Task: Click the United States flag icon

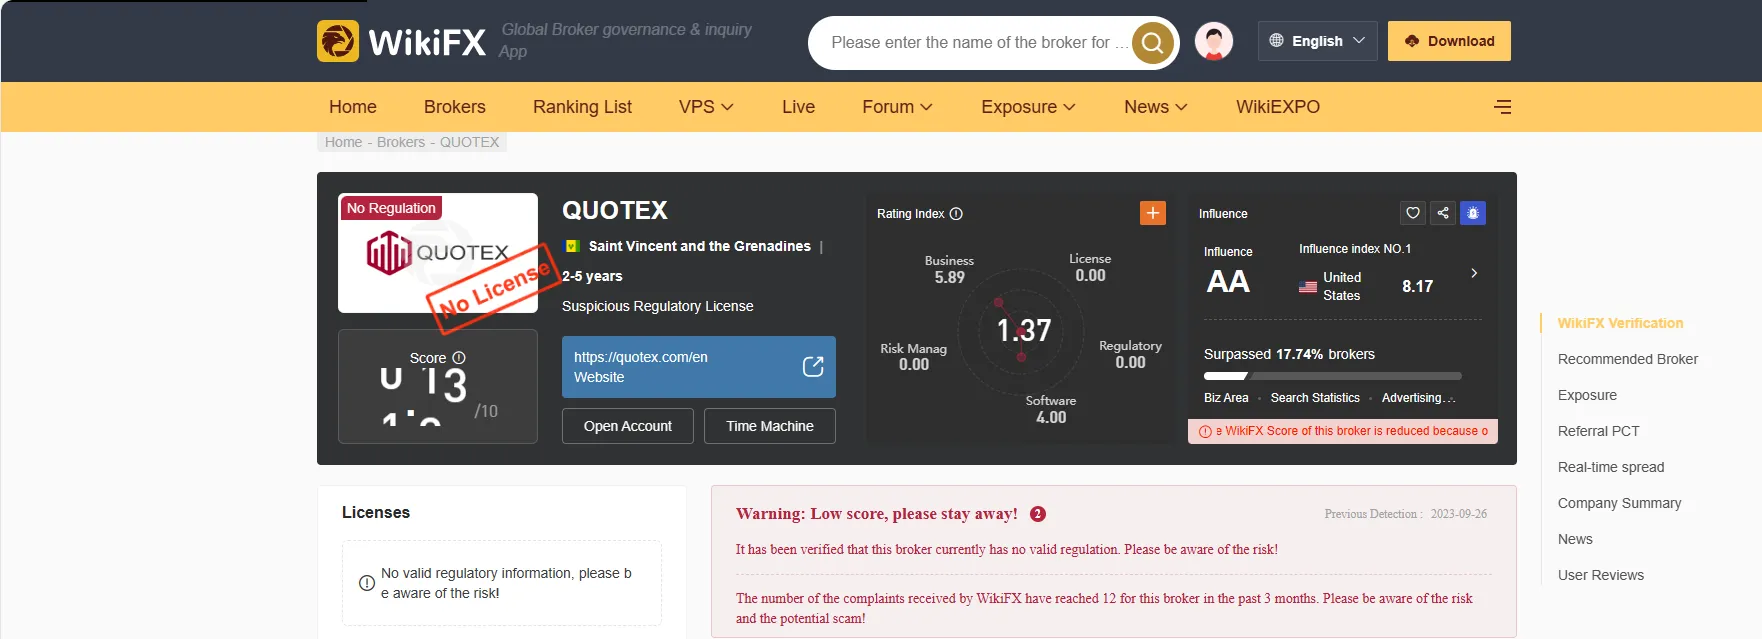Action: [x=1308, y=287]
